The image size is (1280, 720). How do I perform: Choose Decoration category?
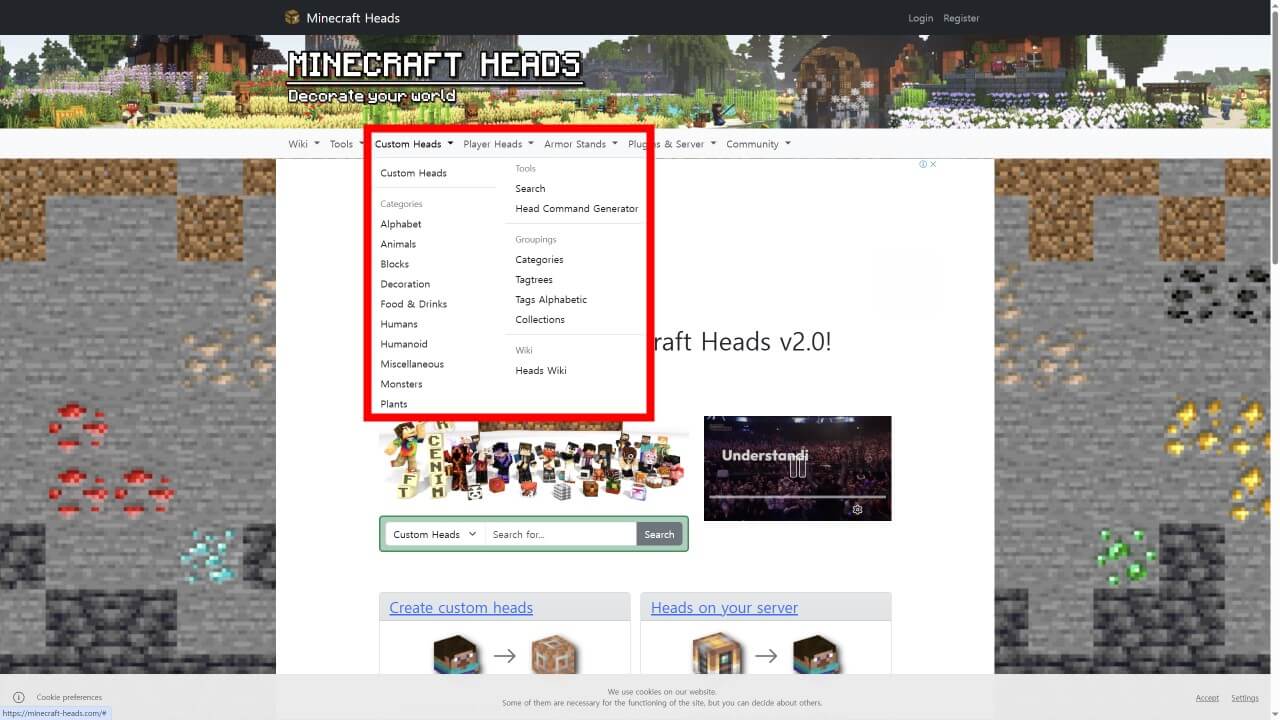pyautogui.click(x=405, y=284)
